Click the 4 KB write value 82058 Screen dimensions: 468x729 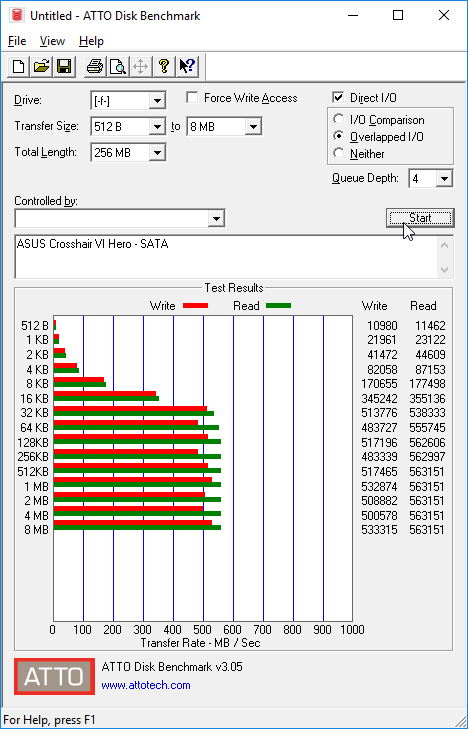pyautogui.click(x=382, y=369)
